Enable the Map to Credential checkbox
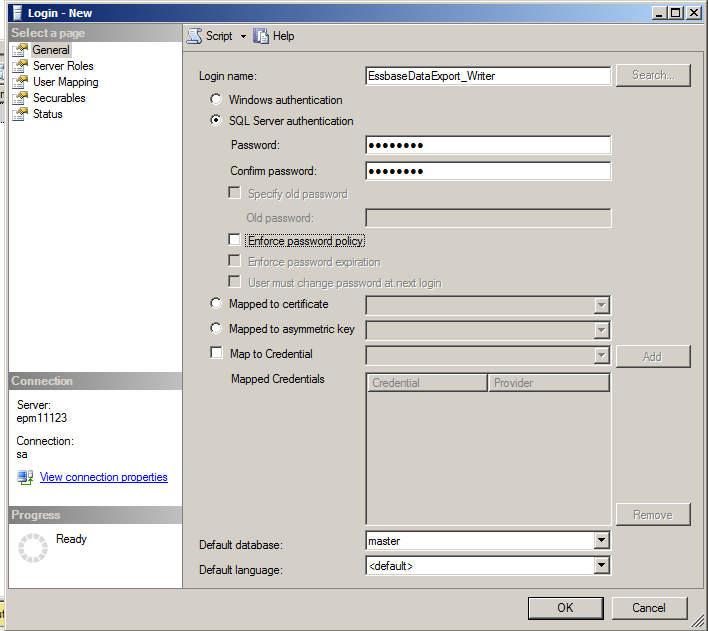The height and width of the screenshot is (631, 708). coord(217,353)
